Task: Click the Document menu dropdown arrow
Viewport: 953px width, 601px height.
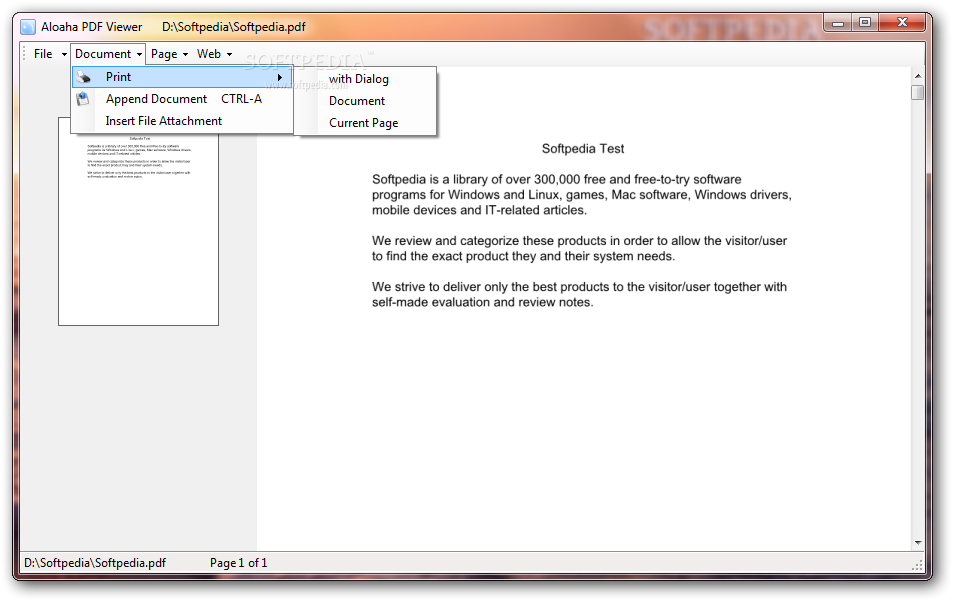Action: tap(139, 55)
